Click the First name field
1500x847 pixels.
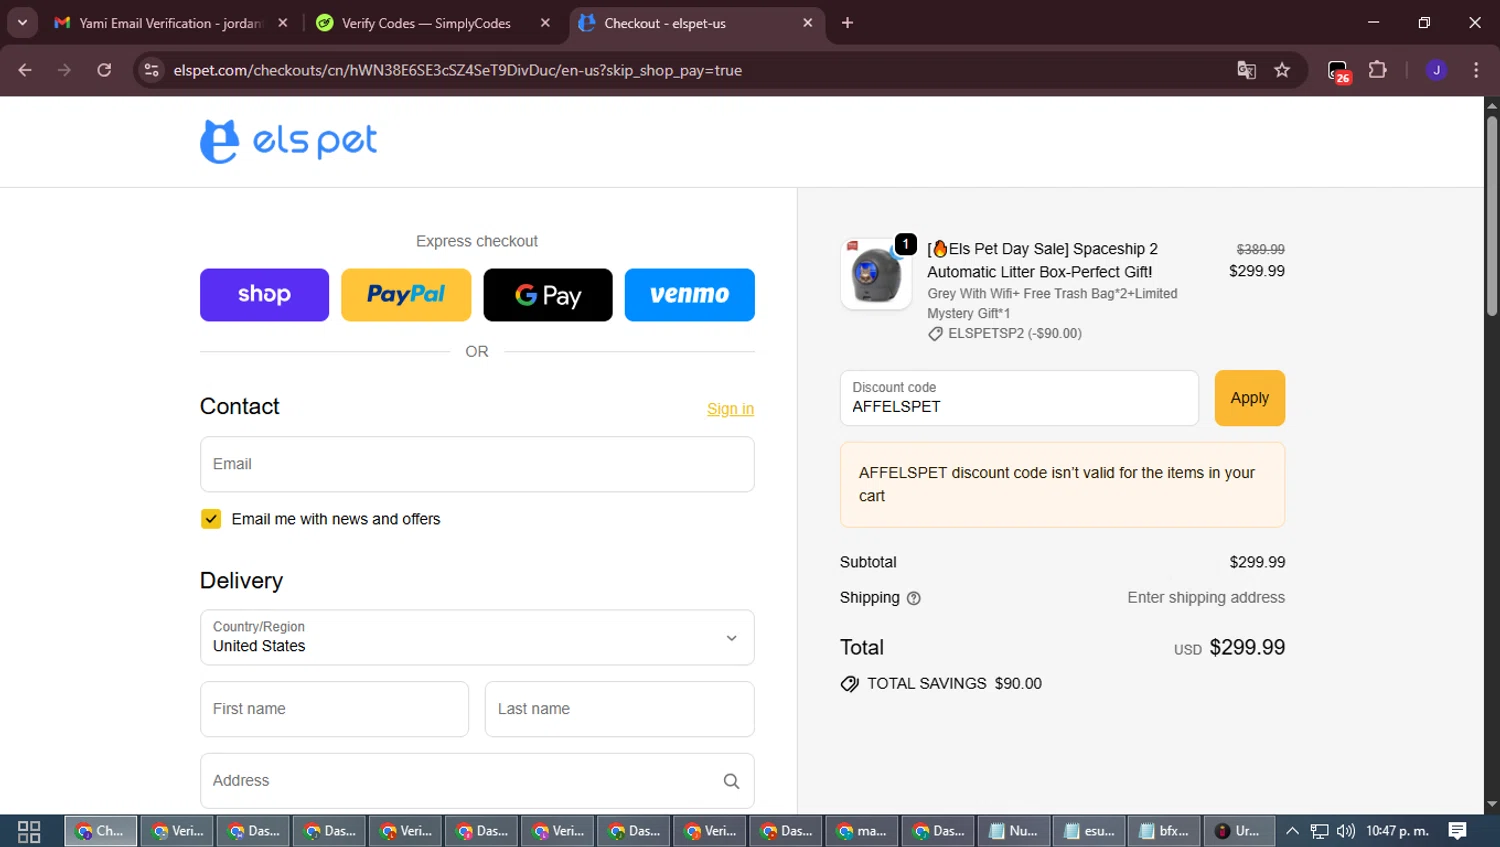334,709
